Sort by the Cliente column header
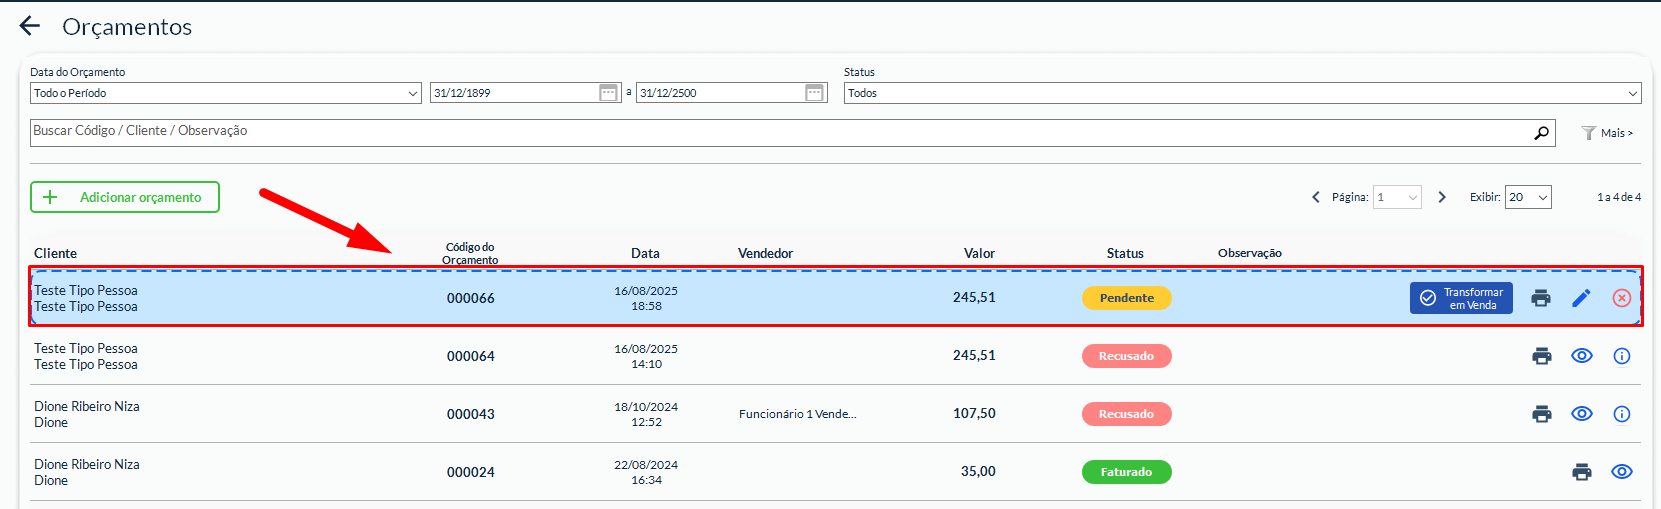Image resolution: width=1661 pixels, height=509 pixels. pos(56,253)
